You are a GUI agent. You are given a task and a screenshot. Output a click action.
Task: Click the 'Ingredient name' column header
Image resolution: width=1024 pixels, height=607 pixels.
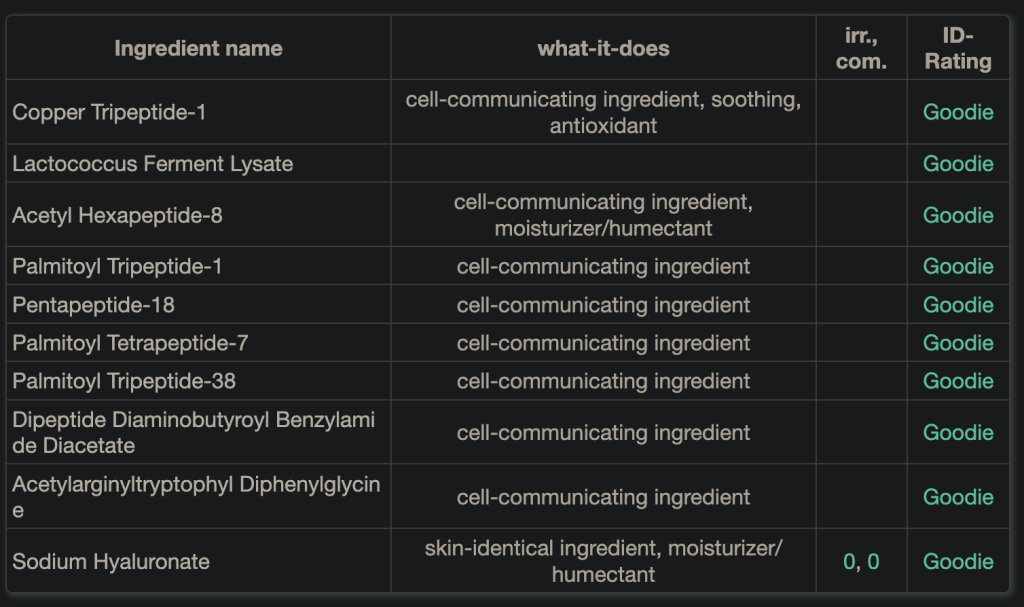(x=198, y=48)
